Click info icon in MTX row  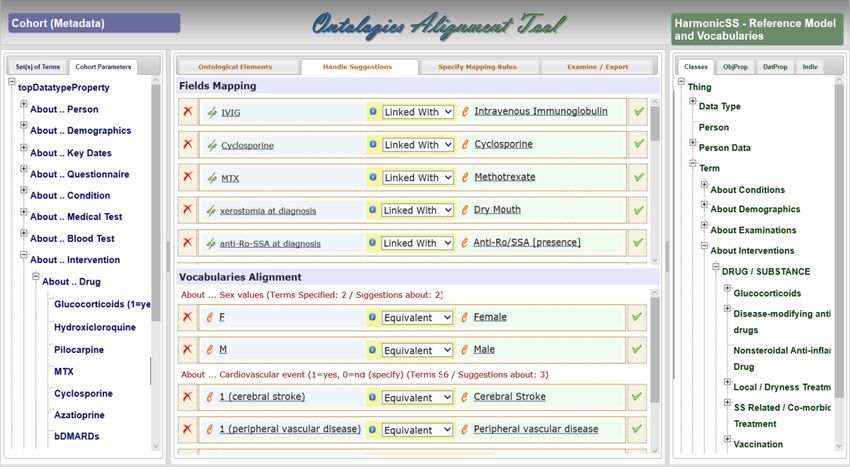coord(373,177)
